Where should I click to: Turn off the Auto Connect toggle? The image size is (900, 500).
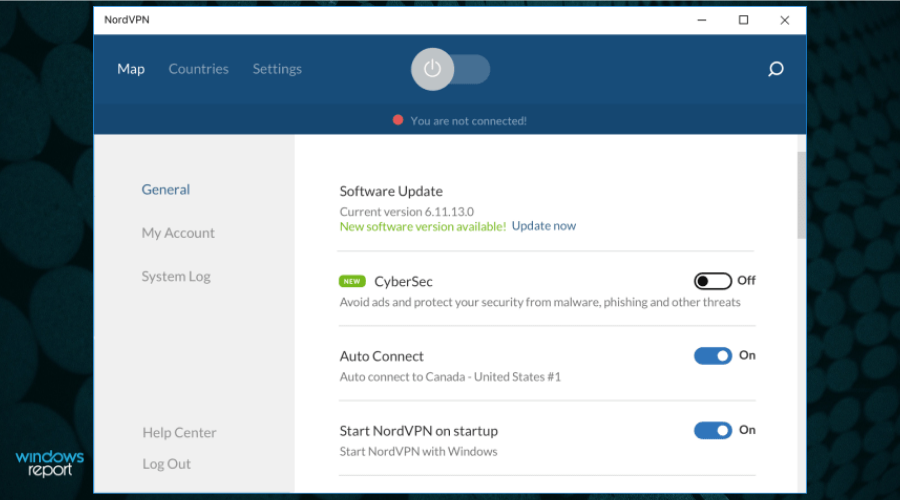[713, 356]
